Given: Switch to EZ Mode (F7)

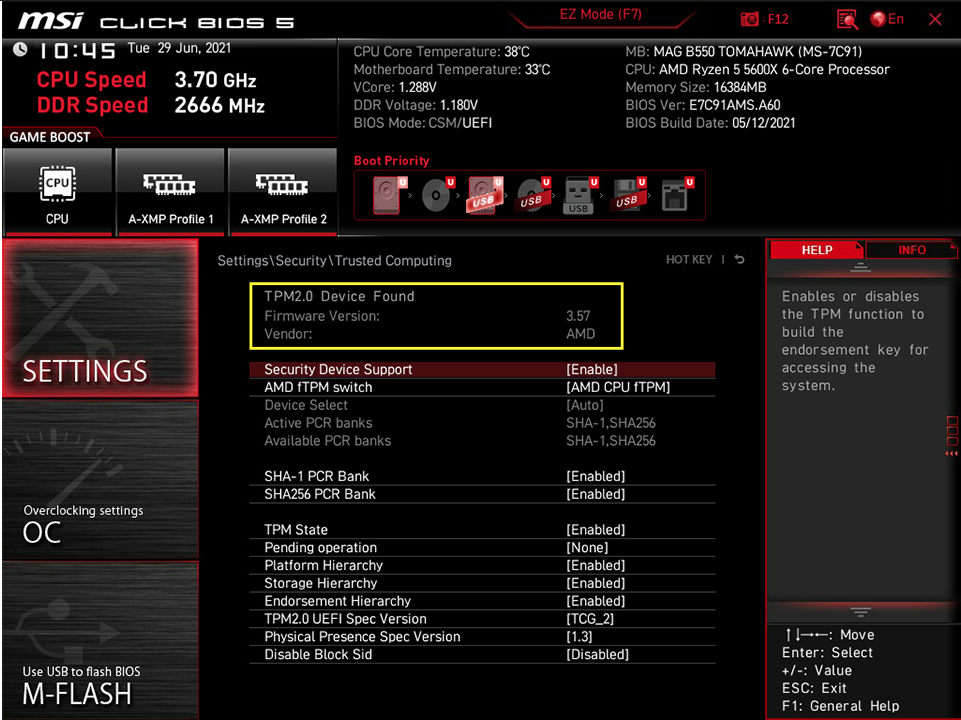Looking at the screenshot, I should 601,15.
